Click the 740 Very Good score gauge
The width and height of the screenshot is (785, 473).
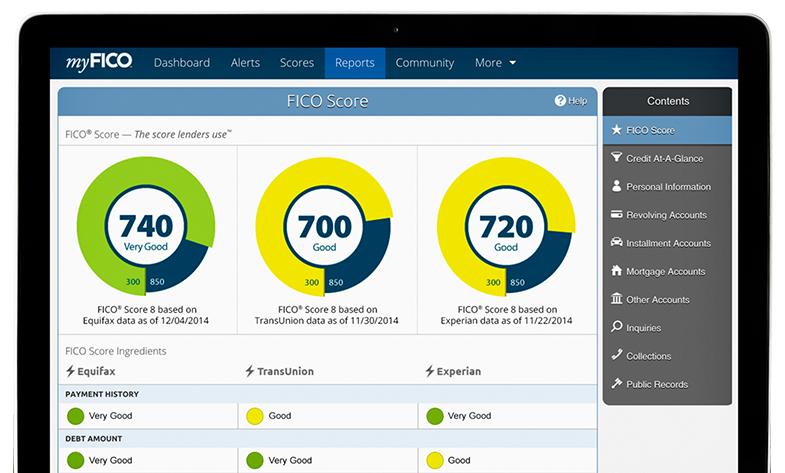coord(146,226)
